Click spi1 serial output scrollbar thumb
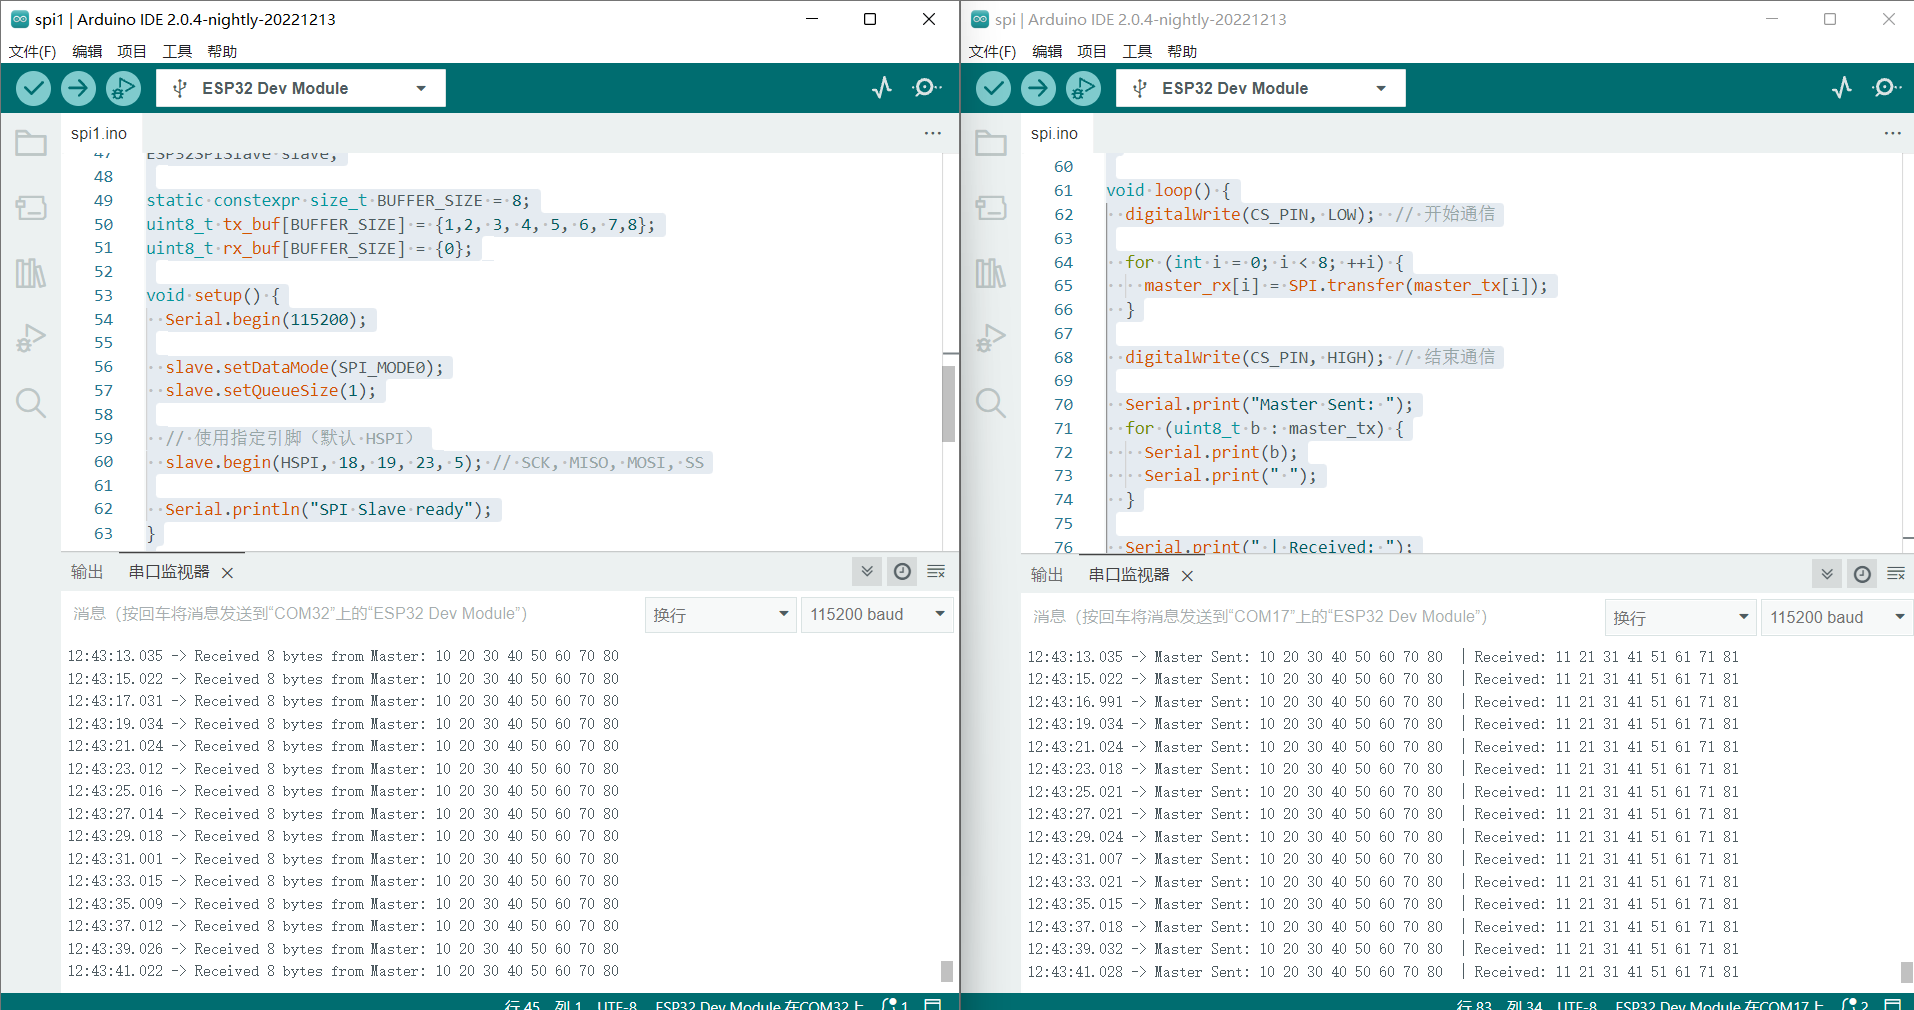This screenshot has width=1914, height=1010. coord(947,971)
